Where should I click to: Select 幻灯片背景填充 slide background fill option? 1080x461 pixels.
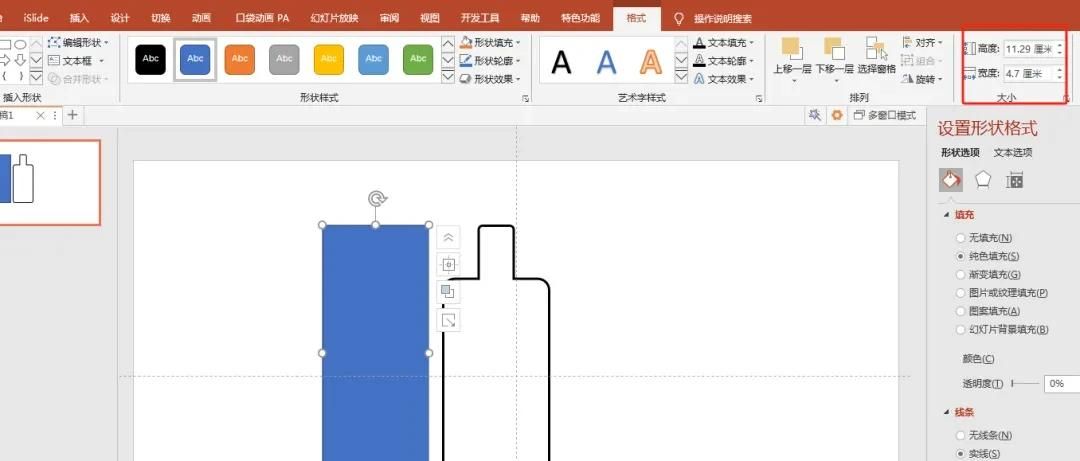pos(1002,330)
